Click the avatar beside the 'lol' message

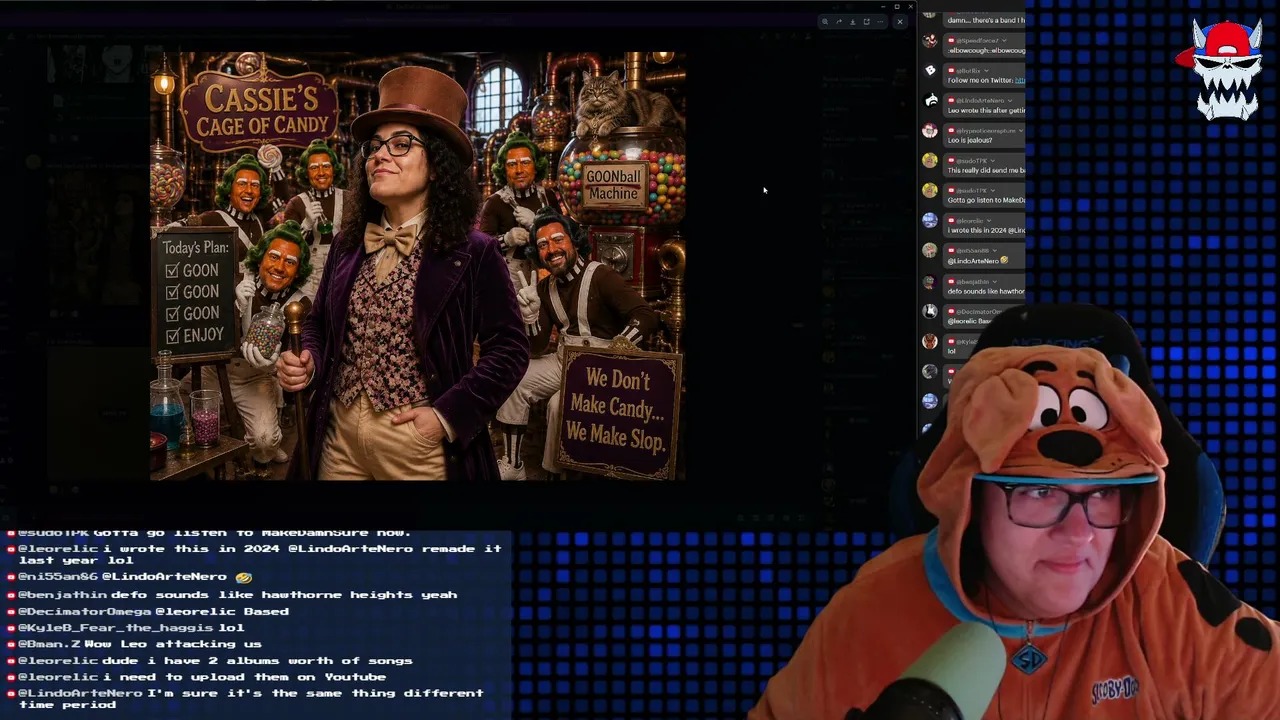point(930,342)
